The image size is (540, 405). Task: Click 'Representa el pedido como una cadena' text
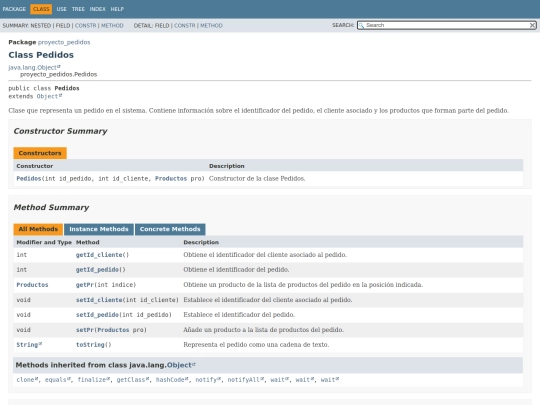(256, 345)
